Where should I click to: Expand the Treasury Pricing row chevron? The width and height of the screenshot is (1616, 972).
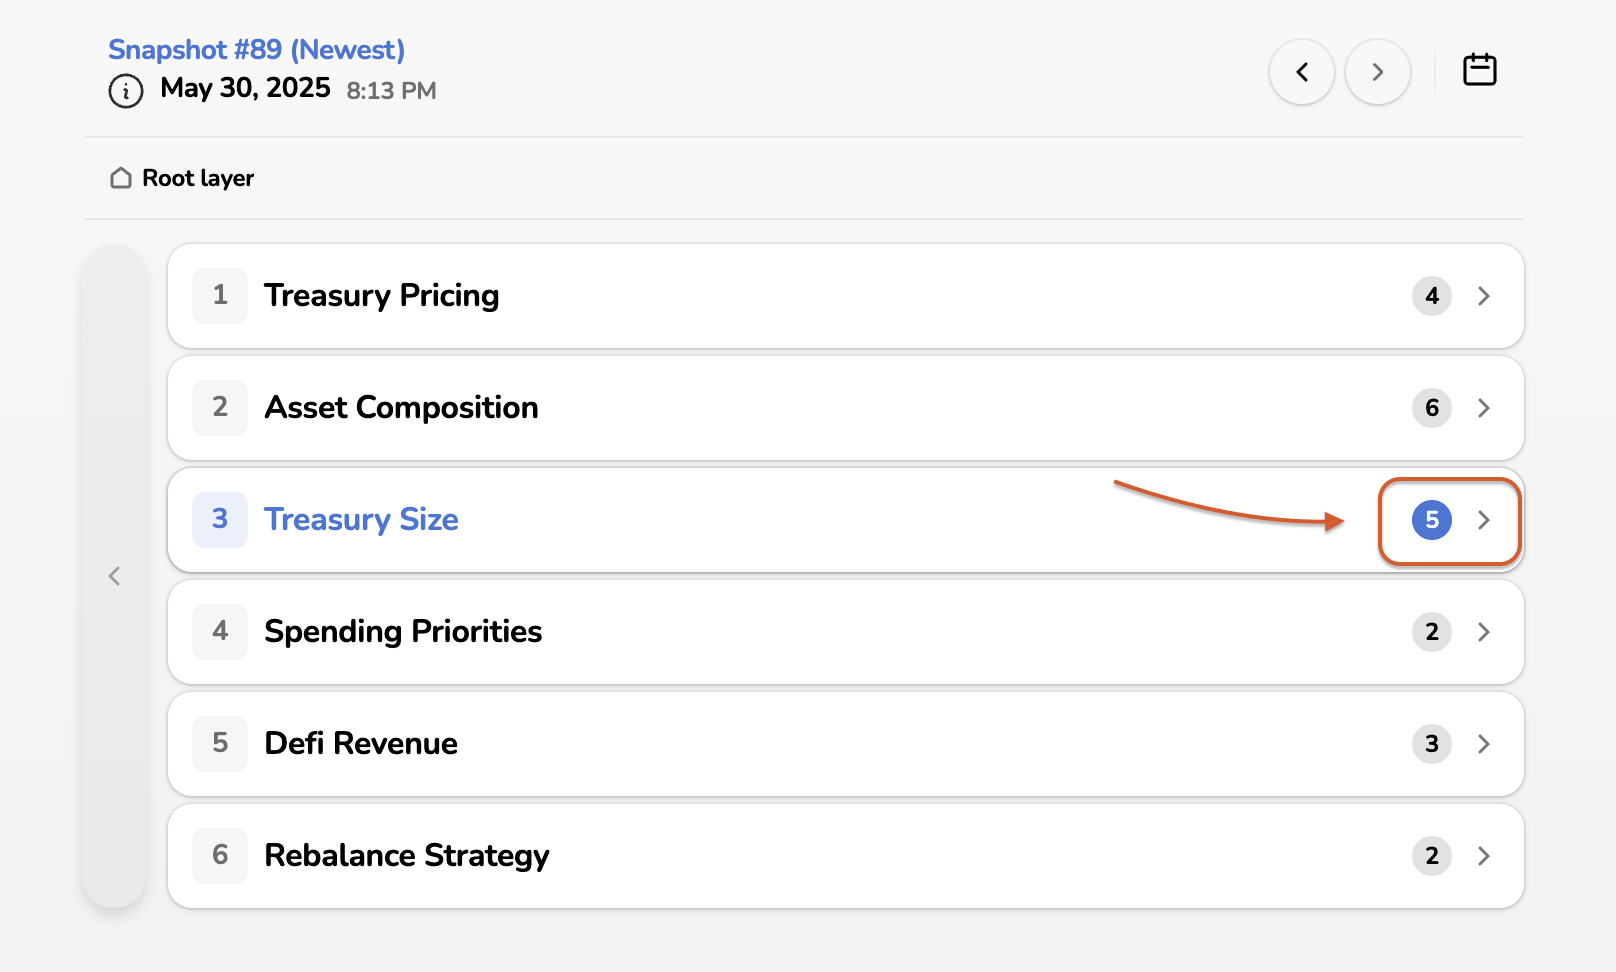pos(1483,296)
